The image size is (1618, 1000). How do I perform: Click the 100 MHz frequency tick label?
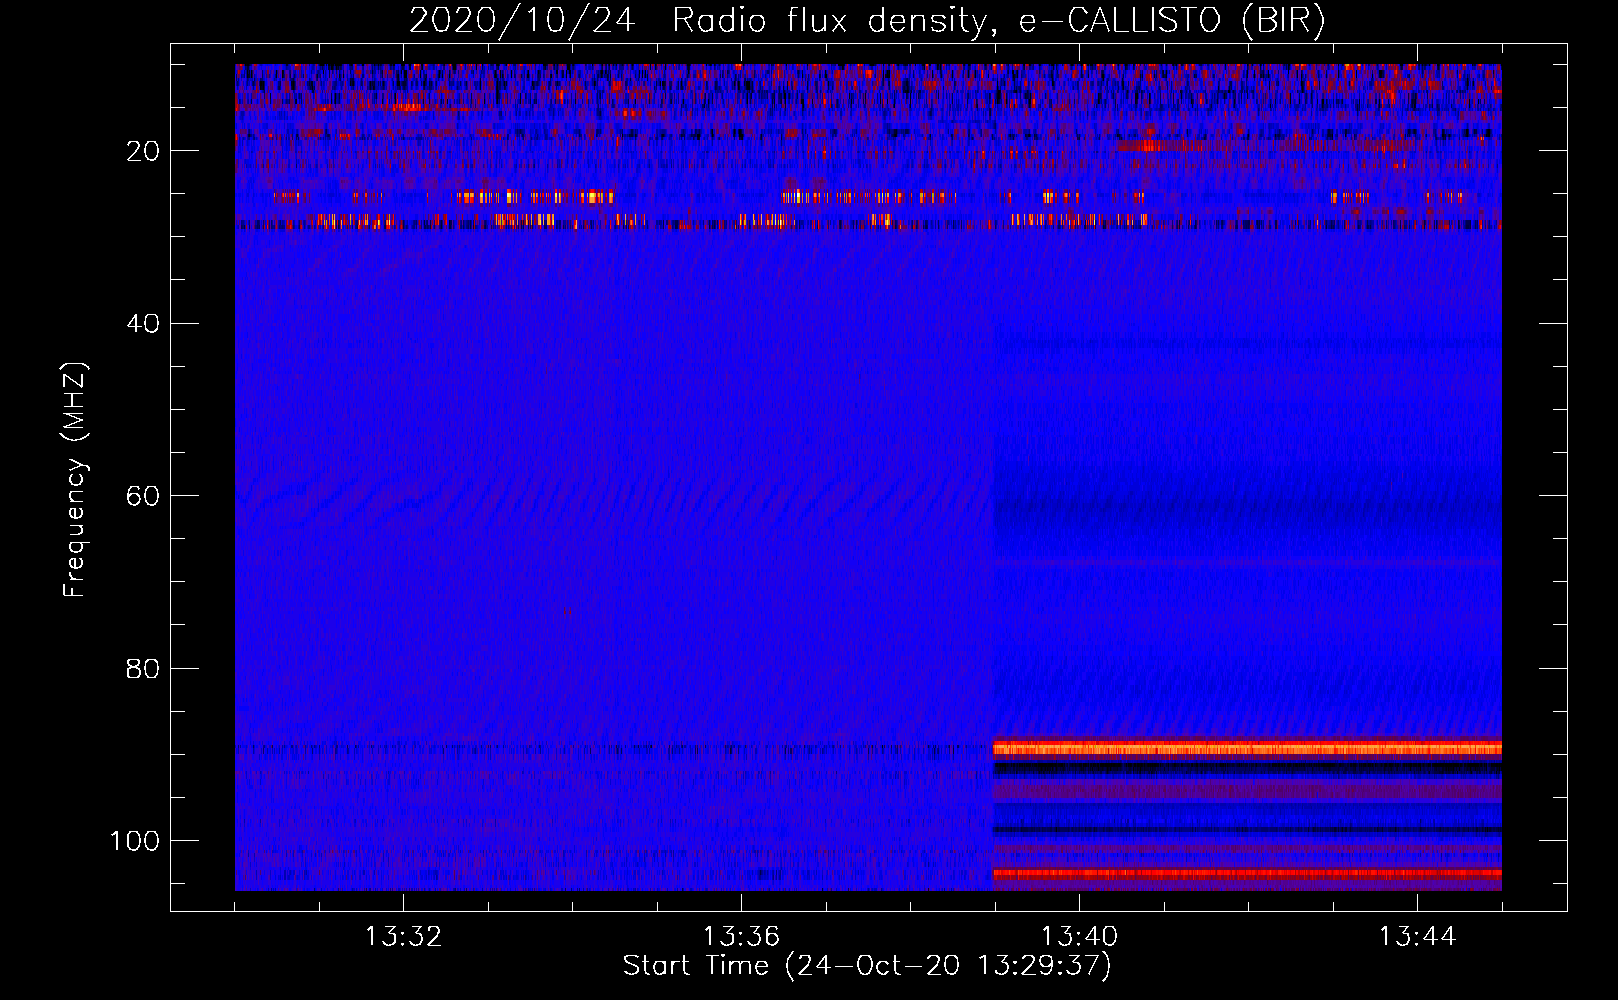(135, 841)
